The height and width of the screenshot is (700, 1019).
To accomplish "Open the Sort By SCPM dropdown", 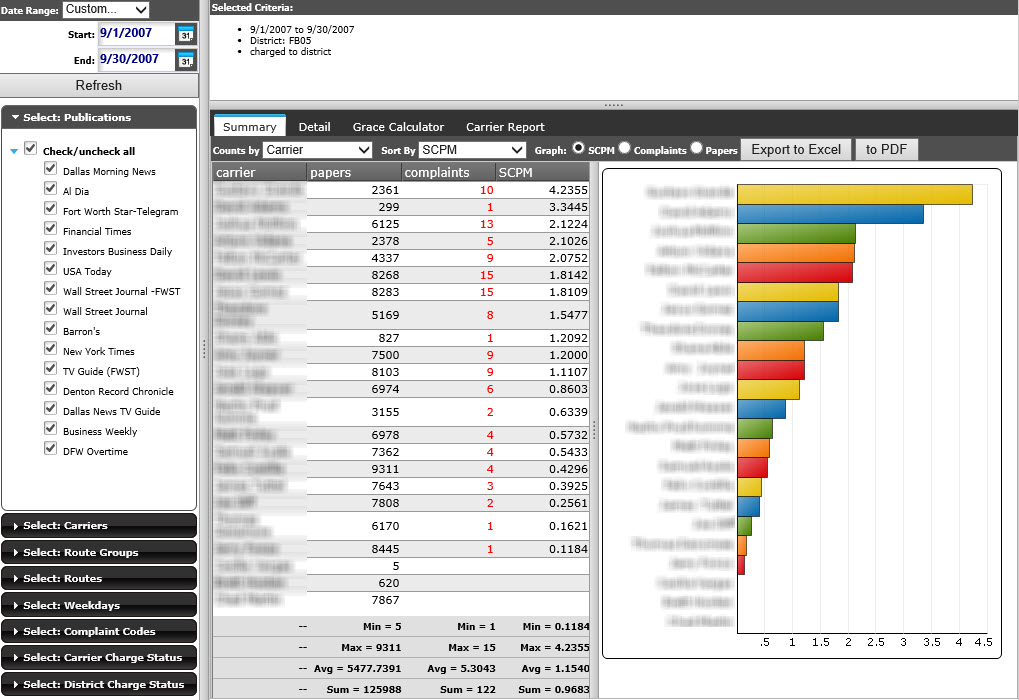I will point(471,150).
